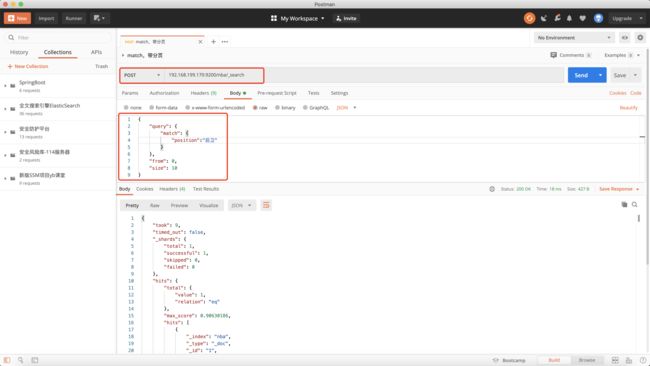Screen dimensions: 650x366
Task: Copy response body with copy icon
Action: point(624,205)
